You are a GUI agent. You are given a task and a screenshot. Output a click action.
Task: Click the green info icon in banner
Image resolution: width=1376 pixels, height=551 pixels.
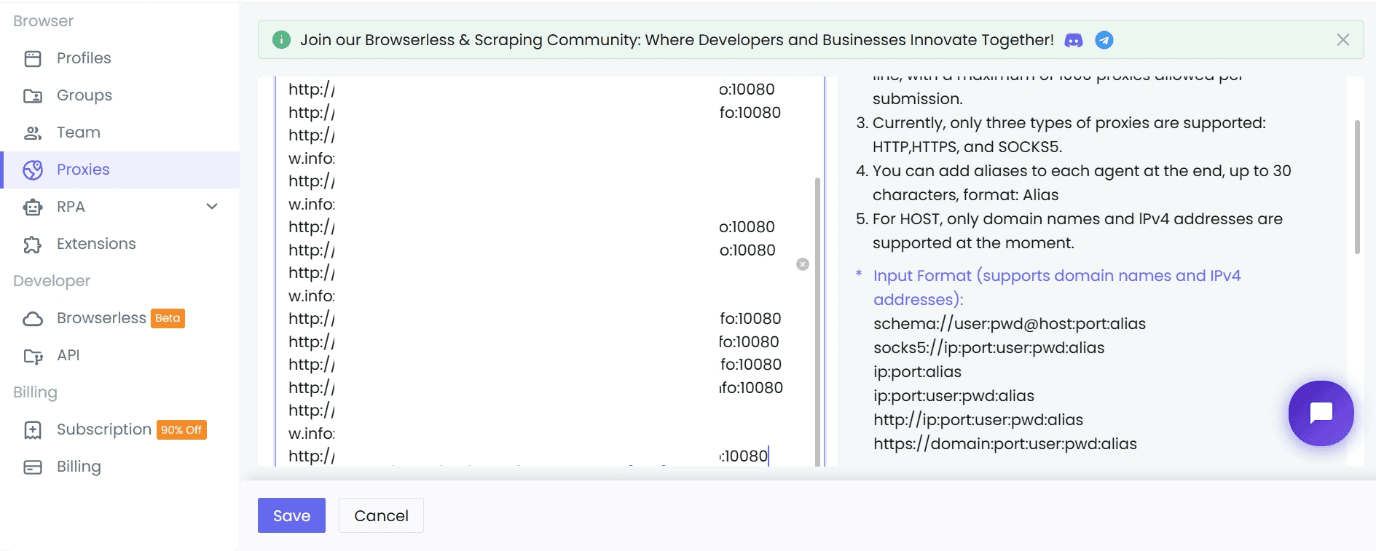click(282, 40)
